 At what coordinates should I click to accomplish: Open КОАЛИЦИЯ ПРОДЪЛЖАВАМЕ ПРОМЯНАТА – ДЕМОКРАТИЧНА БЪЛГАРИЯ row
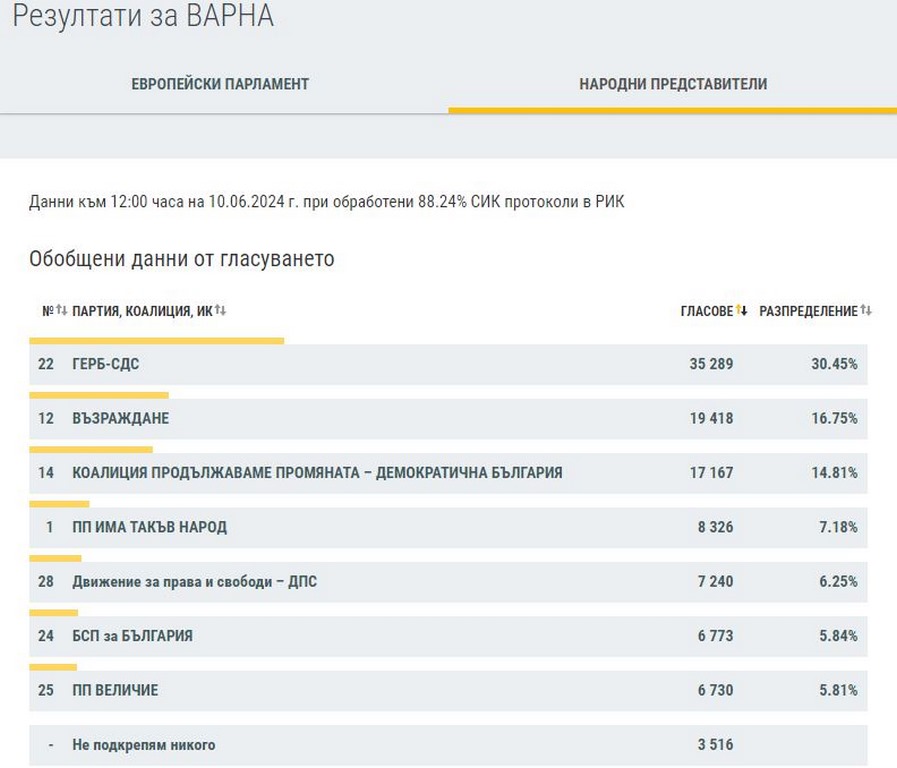coord(317,472)
